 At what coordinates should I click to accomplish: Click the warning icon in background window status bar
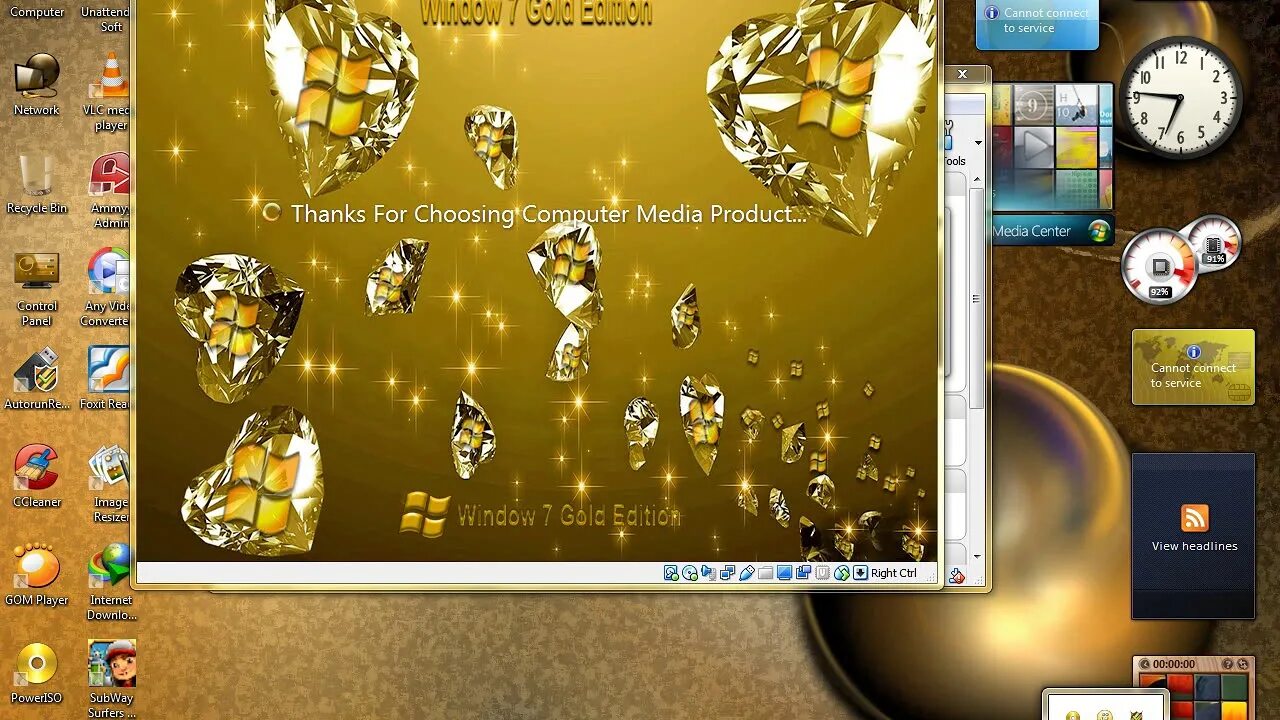pos(957,575)
